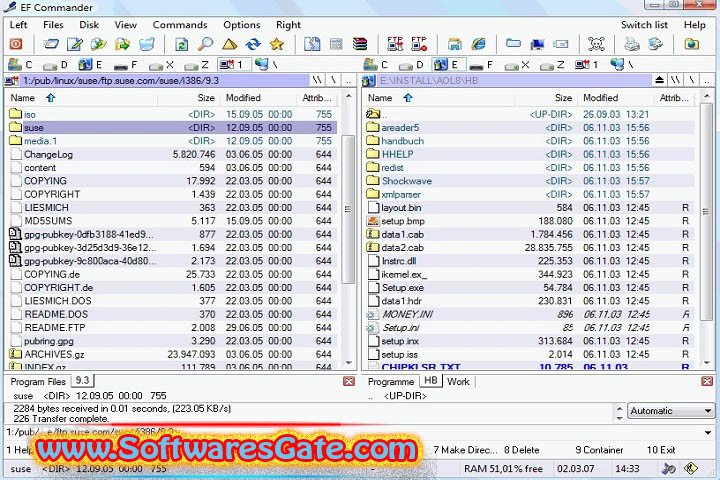The width and height of the screenshot is (720, 480).
Task: Select ARCHIVES.gz in left panel
Action: tap(172, 354)
